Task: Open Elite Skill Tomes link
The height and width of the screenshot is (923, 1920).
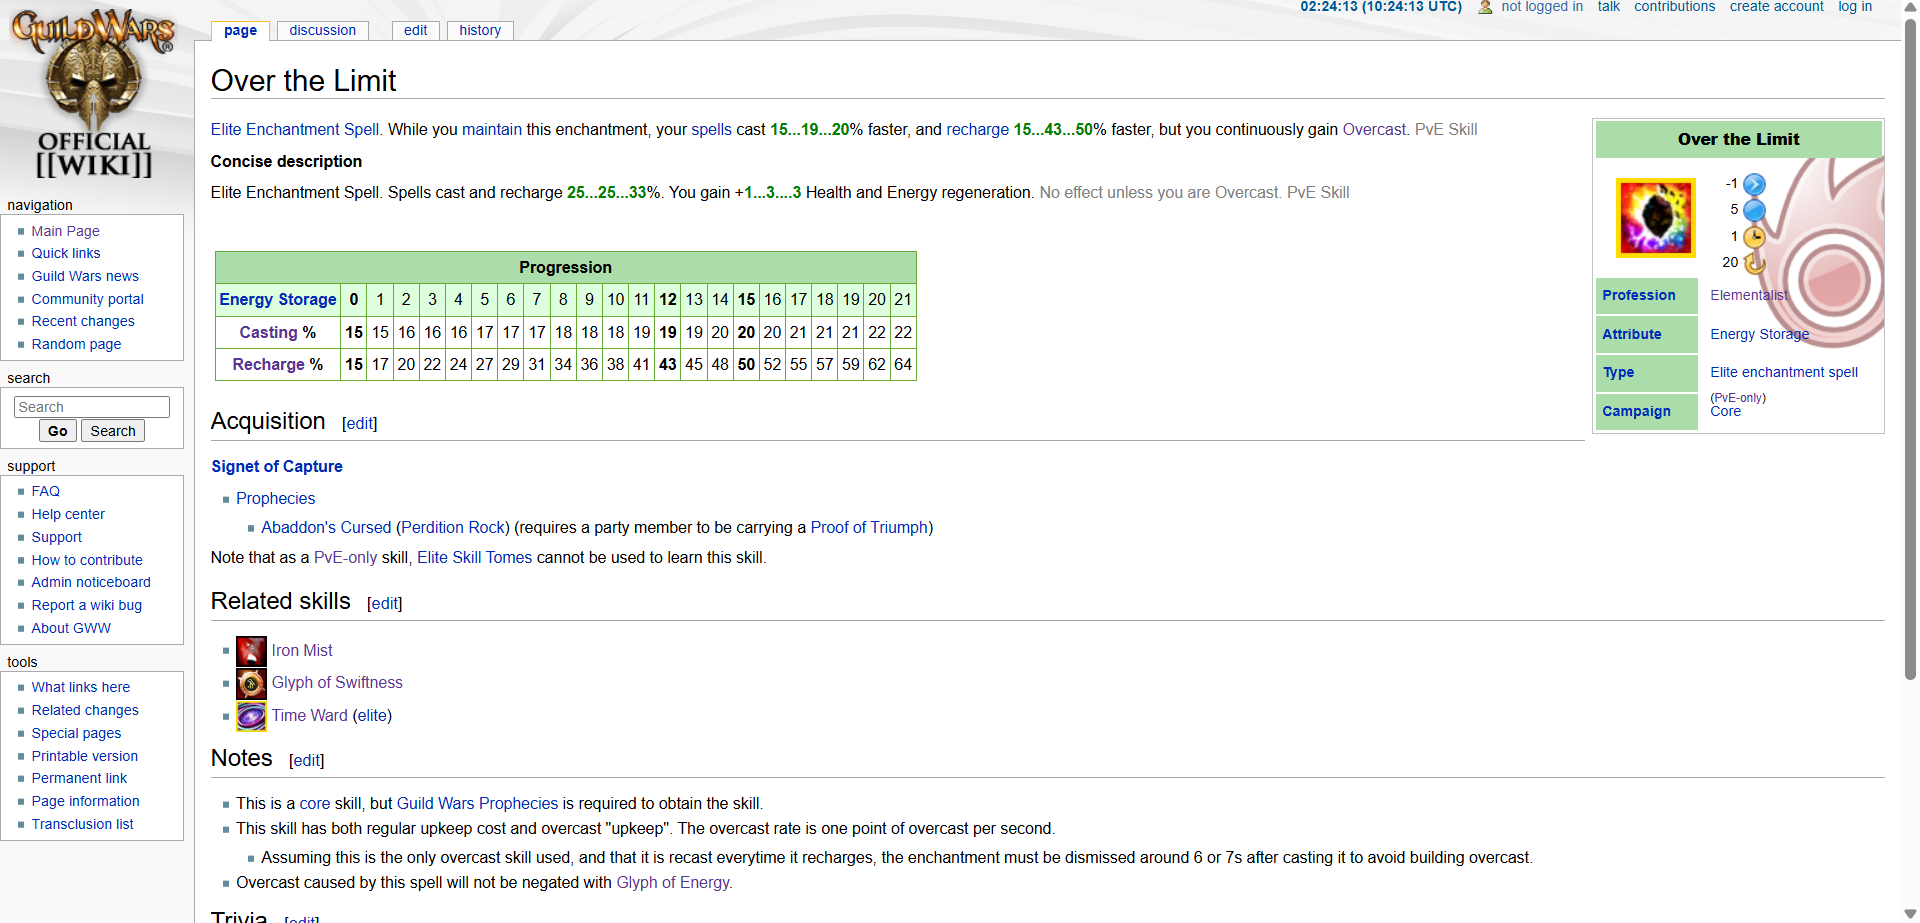Action: coord(474,558)
